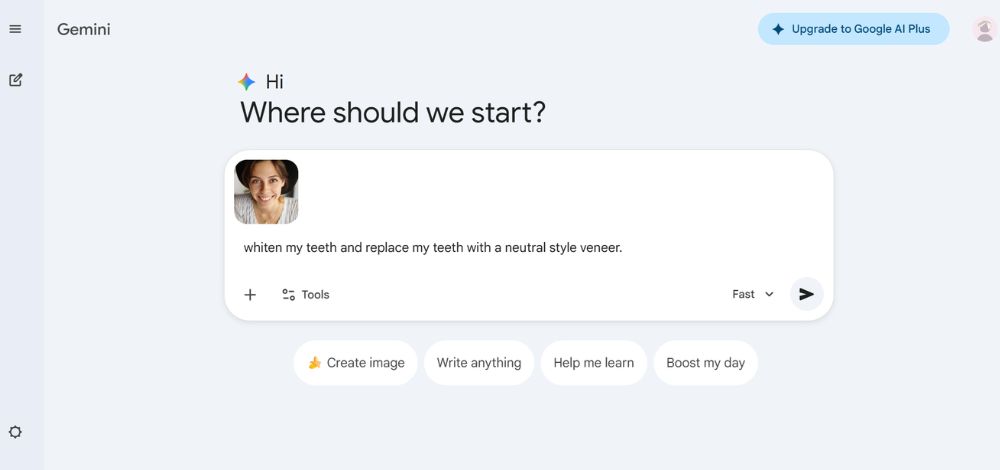This screenshot has width=1000, height=470.
Task: Select the Boost my day chip
Action: pos(706,363)
